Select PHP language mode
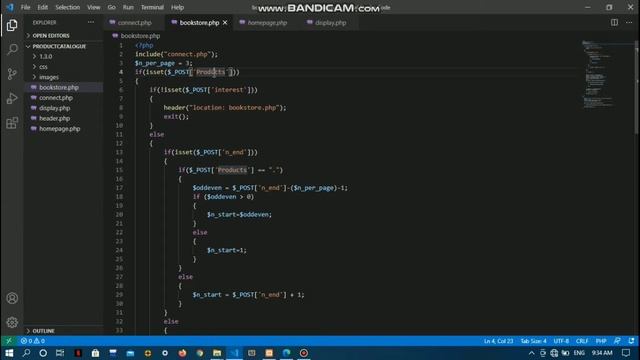The width and height of the screenshot is (640, 360). (601, 341)
